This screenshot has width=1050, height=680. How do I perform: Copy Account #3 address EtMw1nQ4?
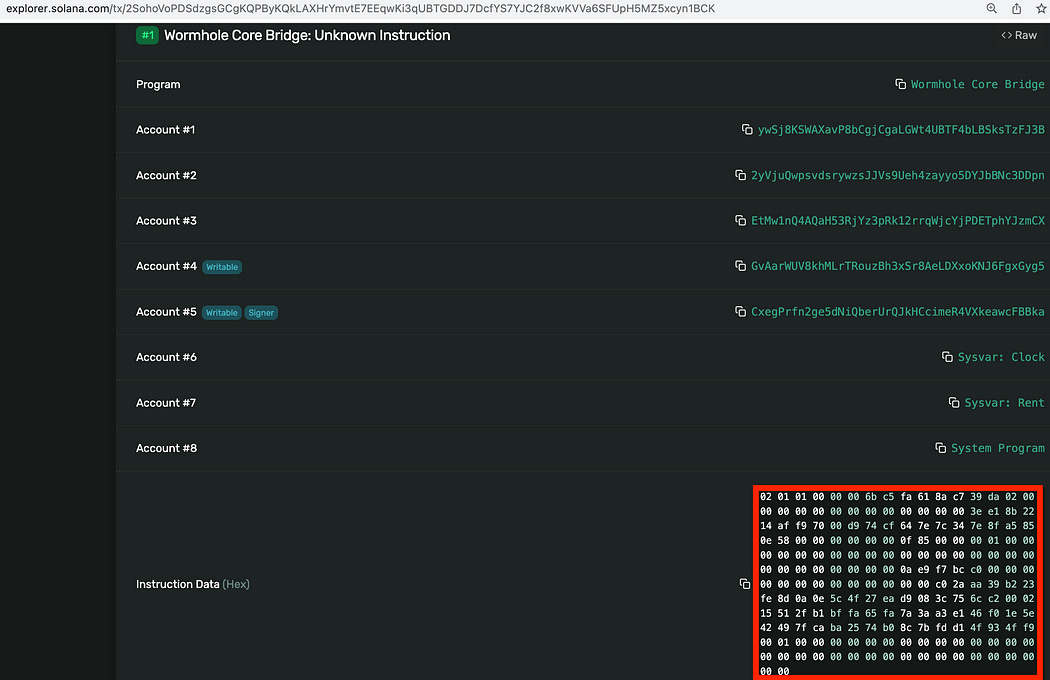click(x=741, y=221)
